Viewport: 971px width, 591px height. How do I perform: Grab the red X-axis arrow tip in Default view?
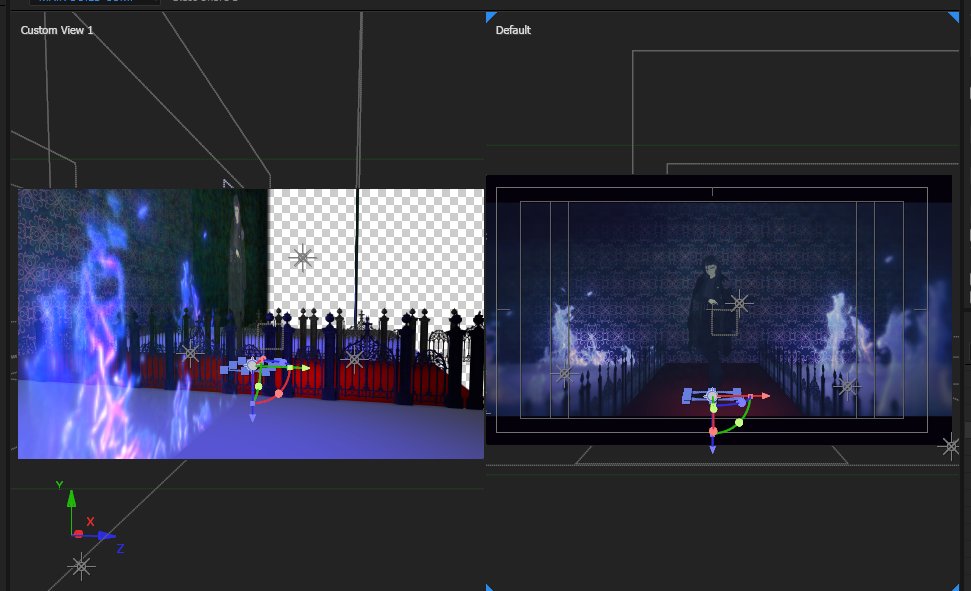[x=765, y=395]
